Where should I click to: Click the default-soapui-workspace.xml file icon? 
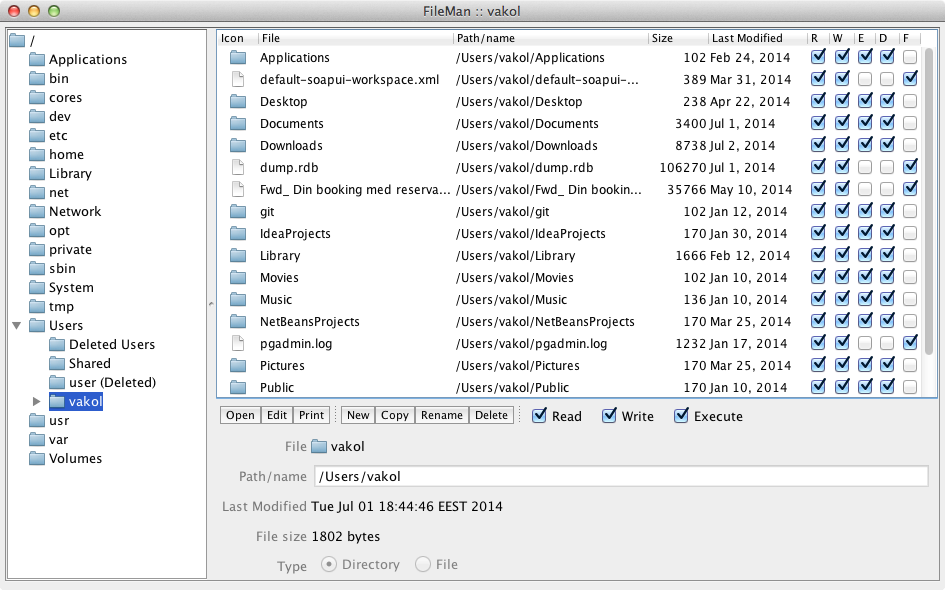(x=238, y=80)
